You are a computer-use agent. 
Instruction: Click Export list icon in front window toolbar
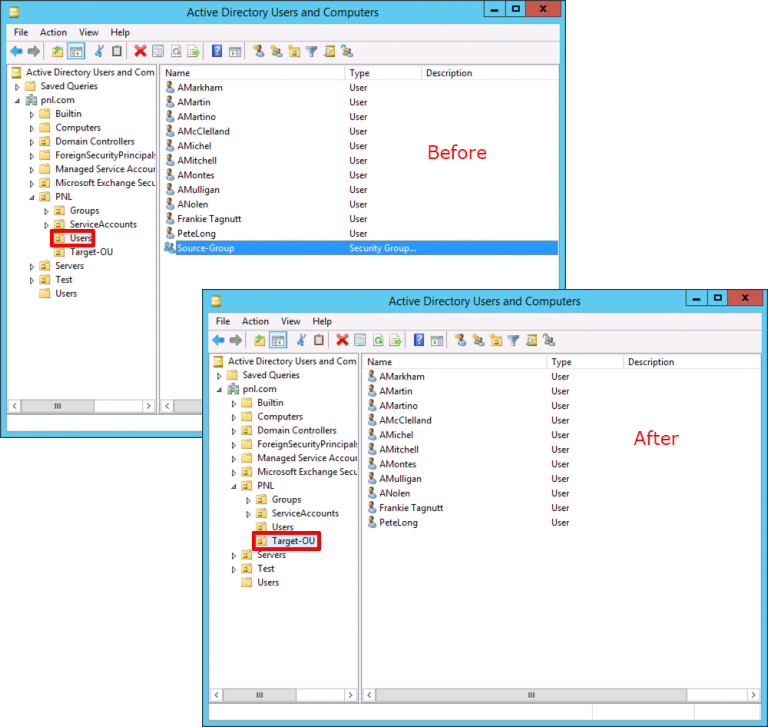[x=395, y=340]
